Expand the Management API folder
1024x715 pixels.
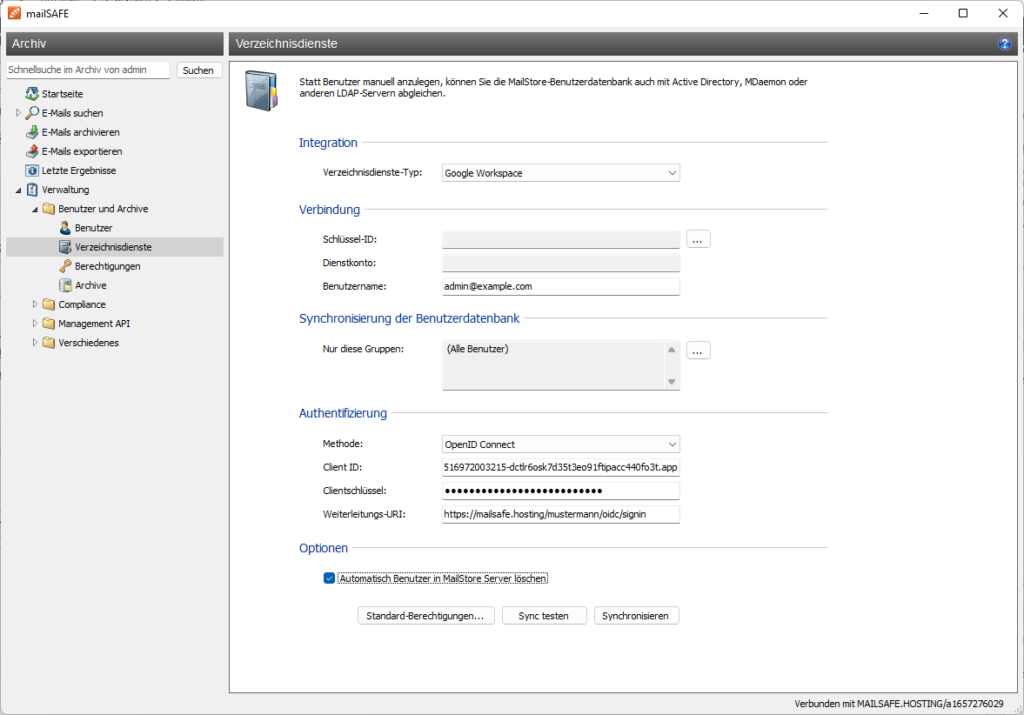click(x=34, y=323)
